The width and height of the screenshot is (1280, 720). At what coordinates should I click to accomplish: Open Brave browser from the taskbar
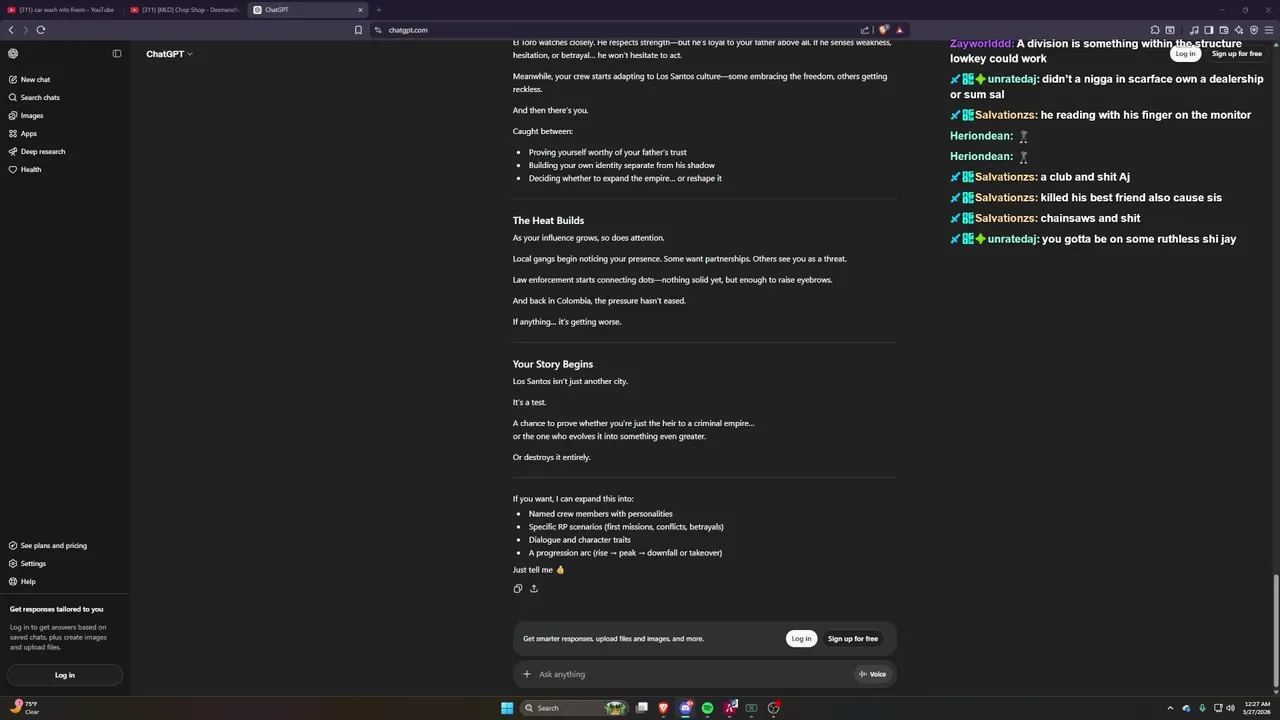663,708
